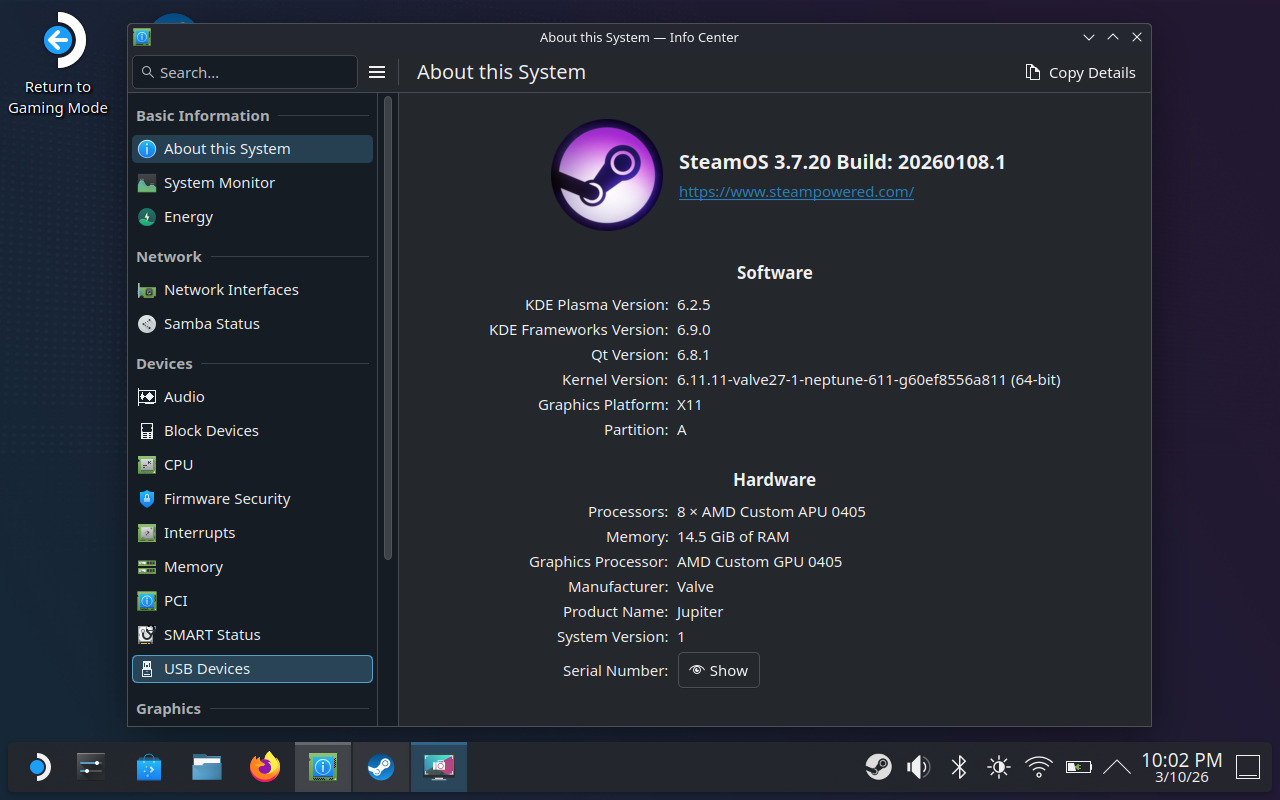Click AMD Custom GPU 0405 text
1280x800 pixels.
coord(759,562)
